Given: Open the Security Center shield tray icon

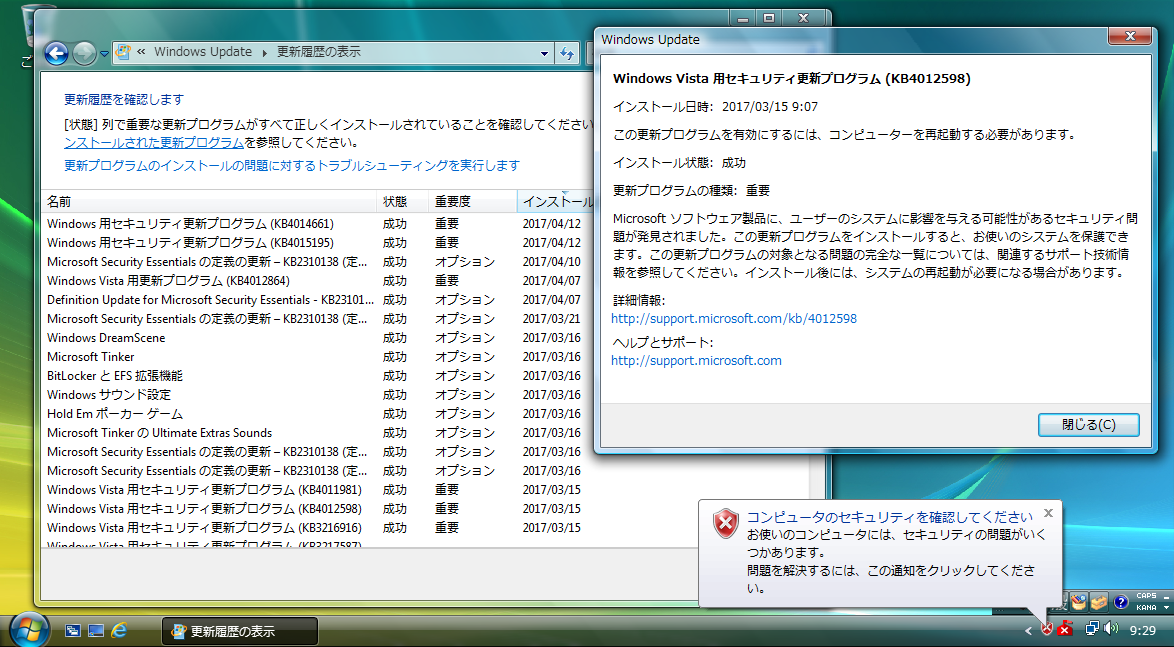Looking at the screenshot, I should pos(1047,628).
